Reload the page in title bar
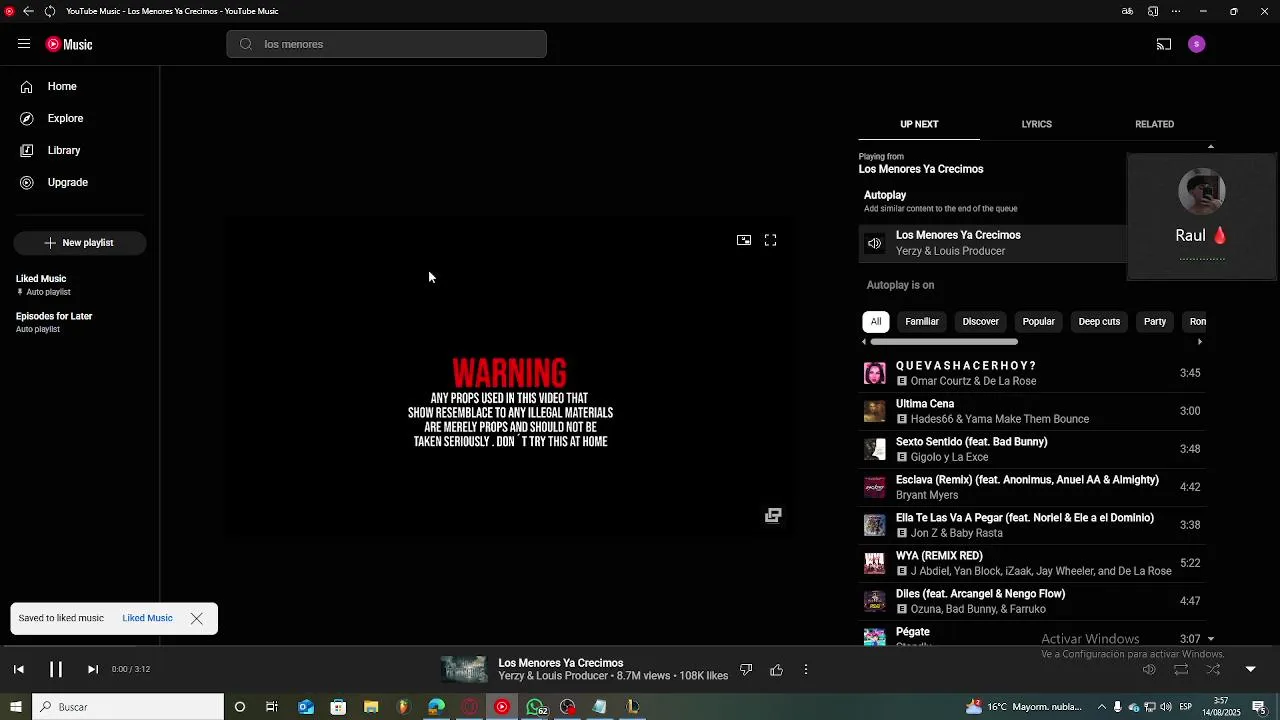The width and height of the screenshot is (1280, 720). [x=49, y=11]
